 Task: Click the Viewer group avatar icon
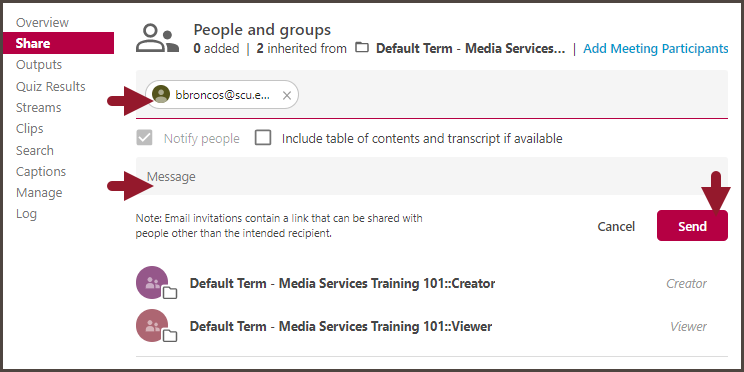pos(152,326)
